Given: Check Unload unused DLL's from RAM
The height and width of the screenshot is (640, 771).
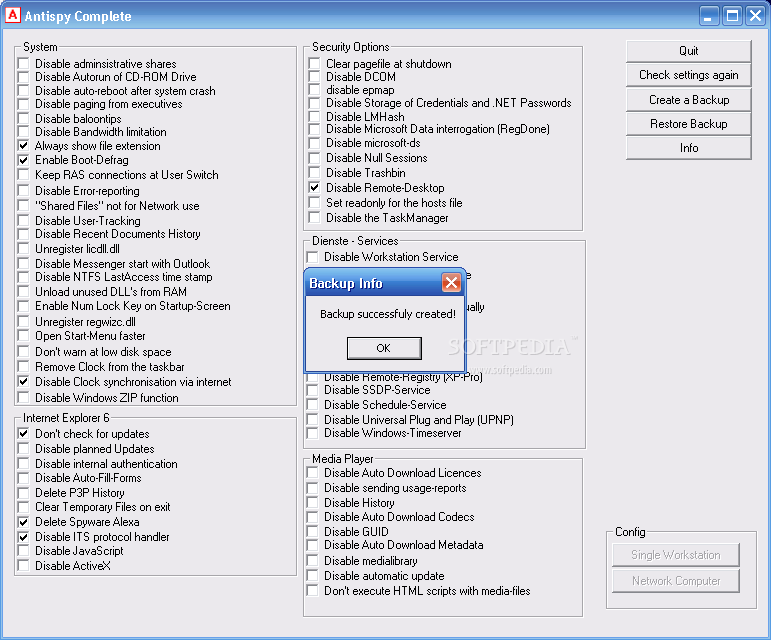Looking at the screenshot, I should coord(23,291).
